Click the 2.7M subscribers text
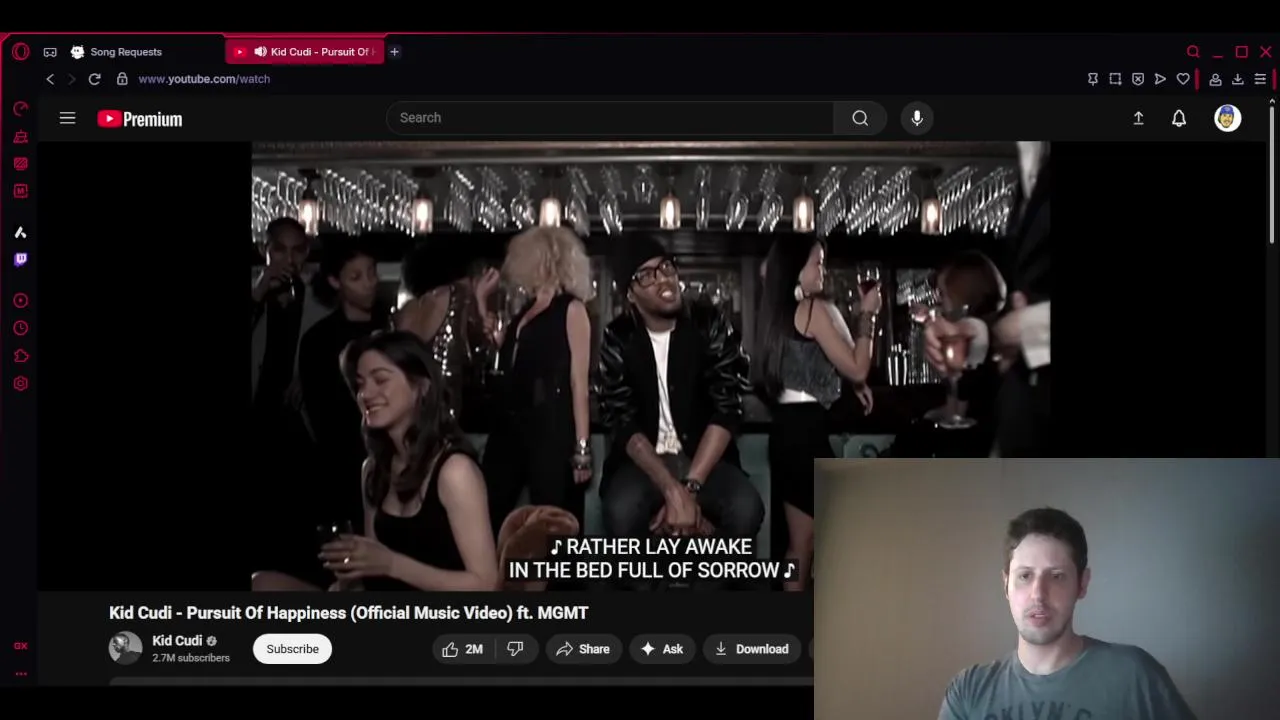Viewport: 1280px width, 720px height. click(x=191, y=658)
